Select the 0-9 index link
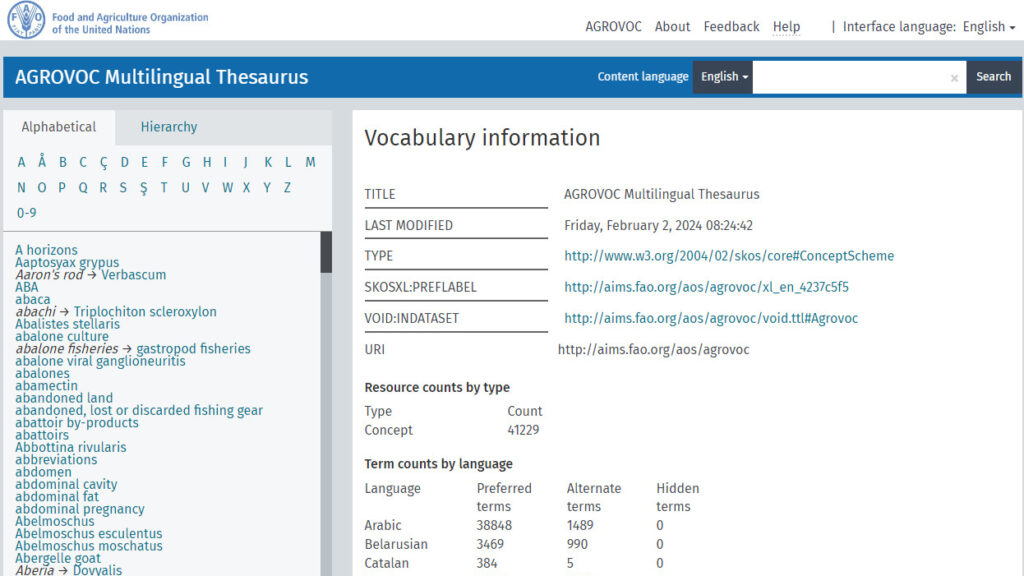Screen dimensions: 1024x576 [27, 213]
